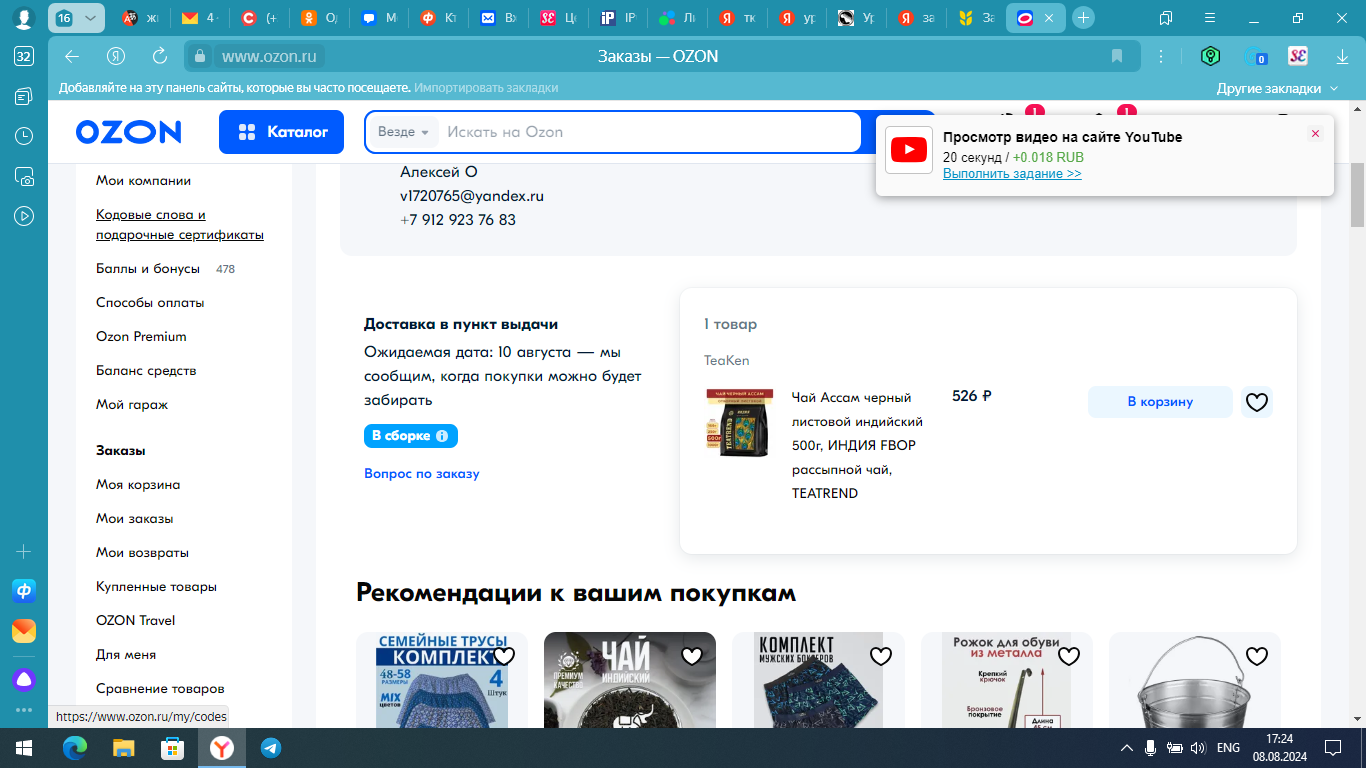Open Баллы и бонусы in the sidebar
Screen dimensions: 1366x768
tap(148, 268)
